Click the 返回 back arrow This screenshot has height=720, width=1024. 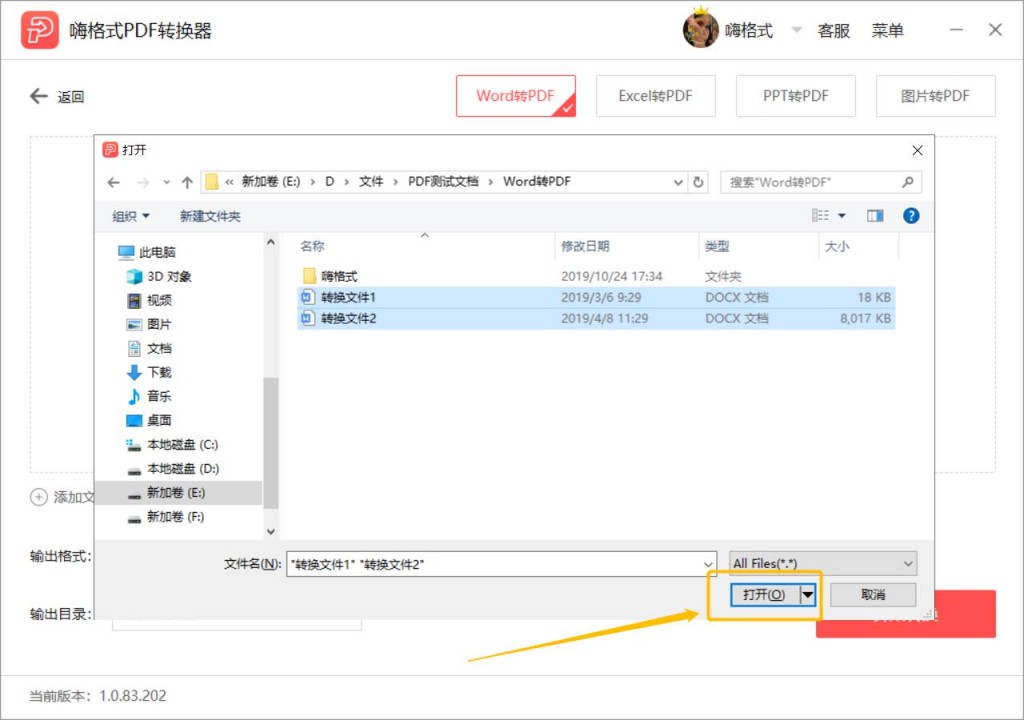tap(37, 96)
